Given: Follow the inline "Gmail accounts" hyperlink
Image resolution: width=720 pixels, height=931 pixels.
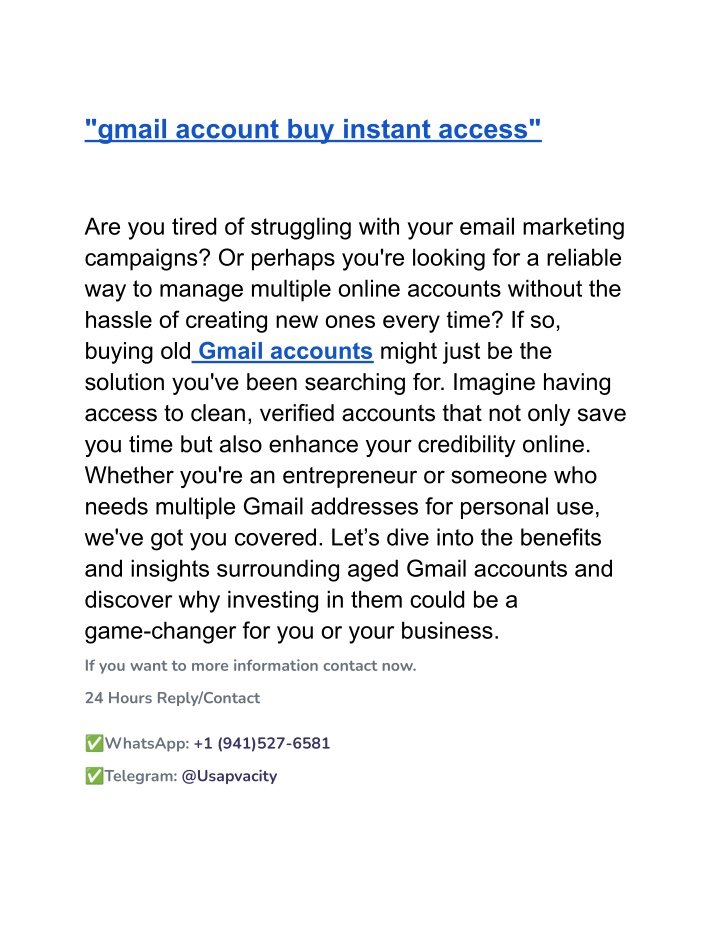Looking at the screenshot, I should (x=286, y=351).
